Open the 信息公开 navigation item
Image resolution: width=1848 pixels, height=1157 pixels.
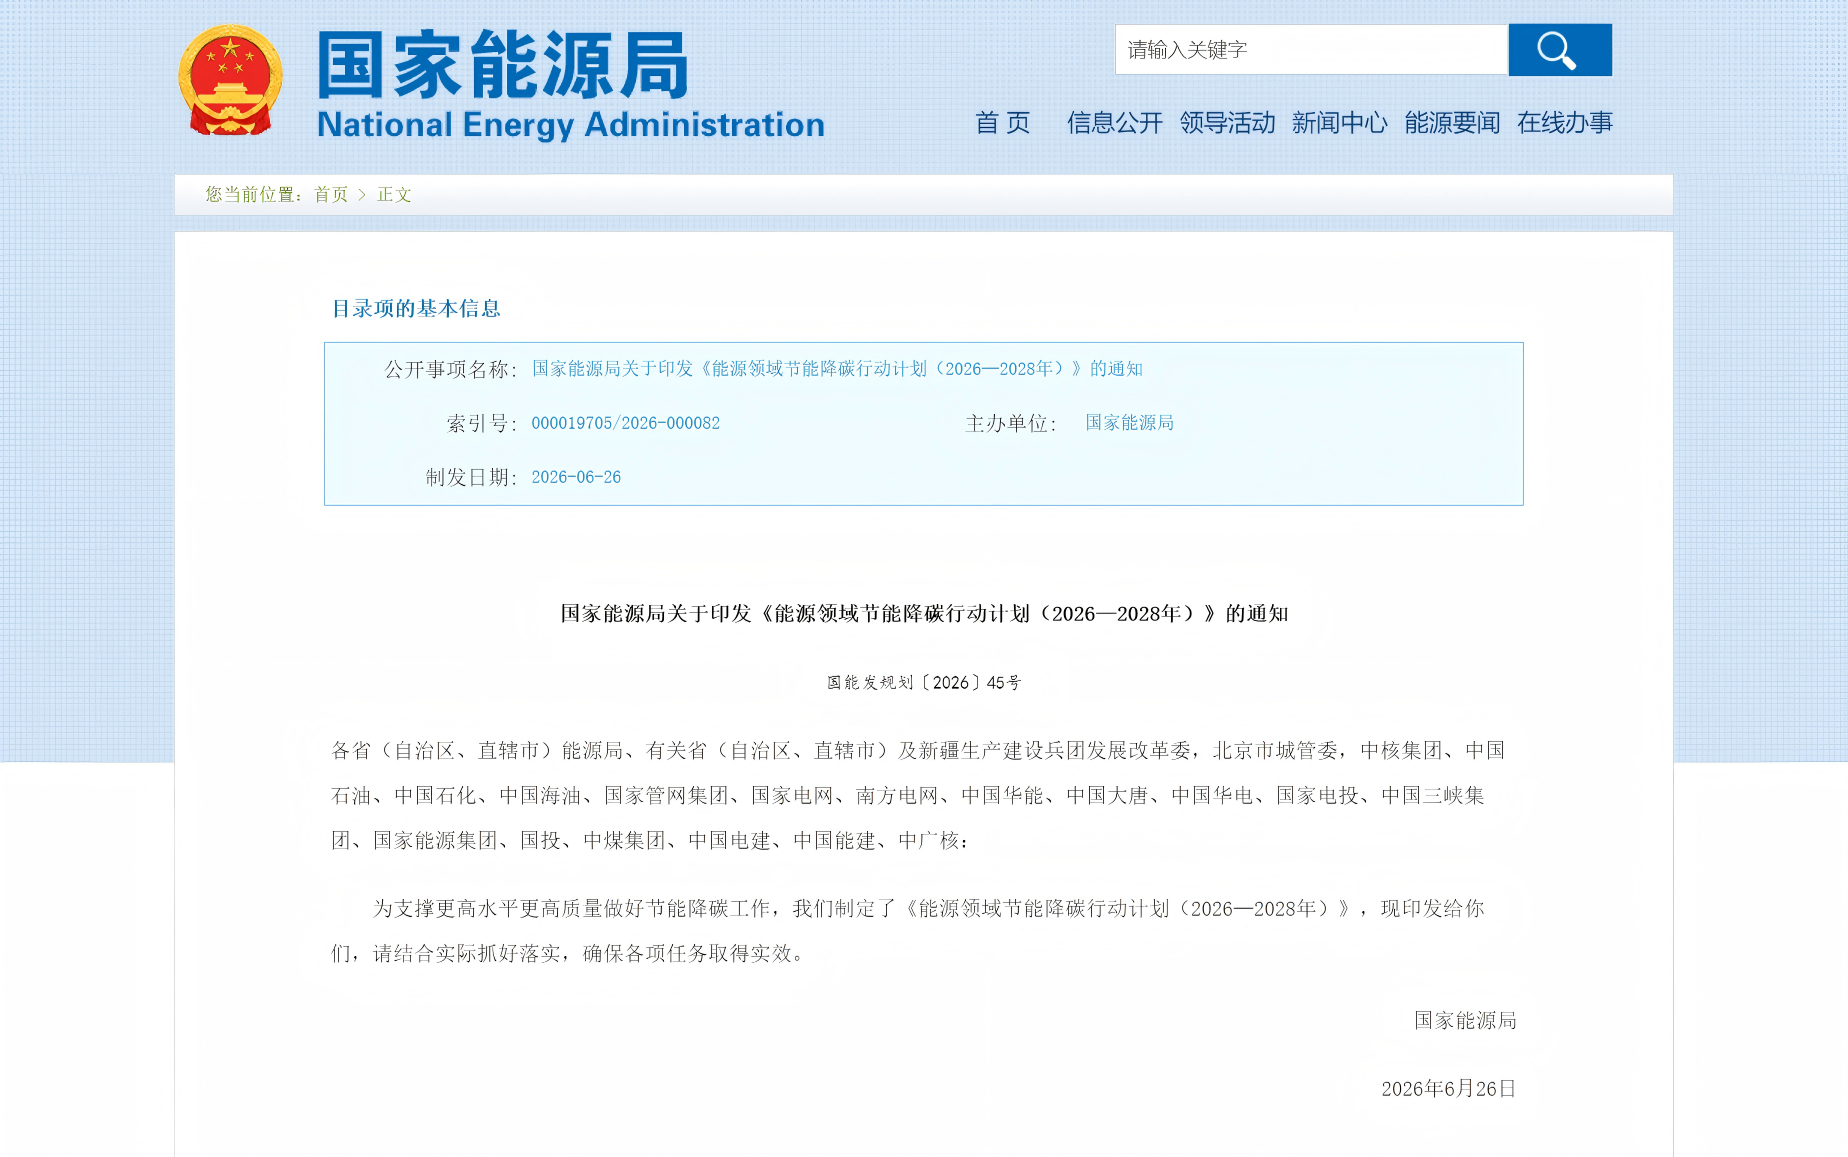[x=1115, y=123]
